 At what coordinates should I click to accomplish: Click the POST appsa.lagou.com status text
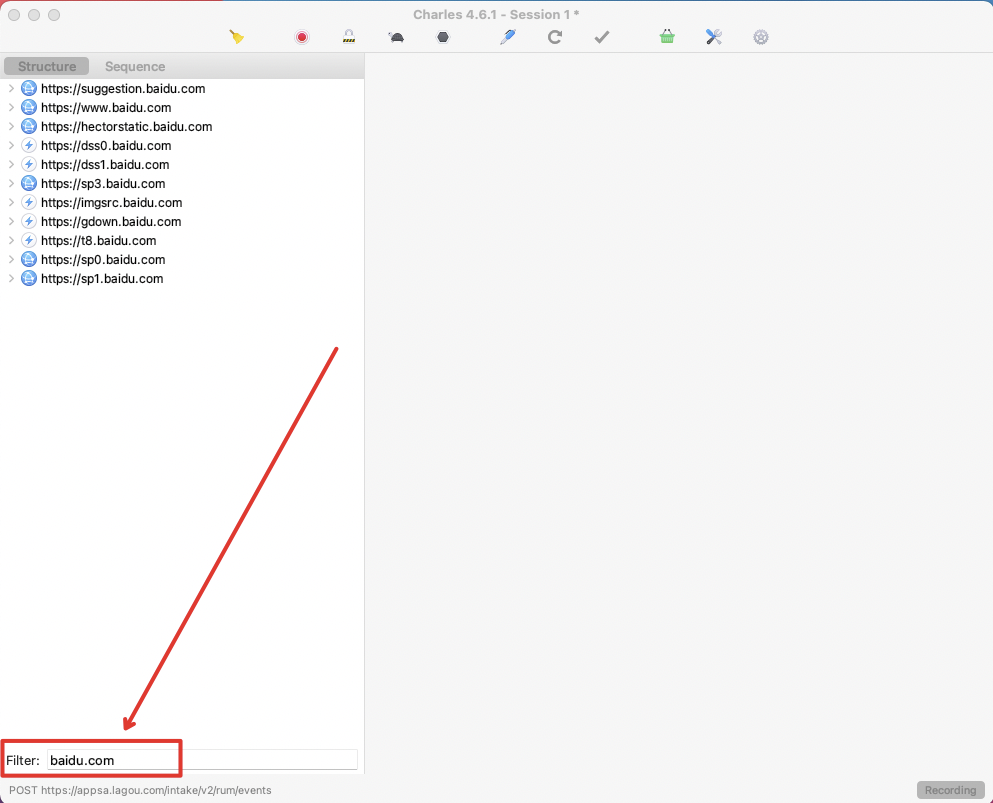pyautogui.click(x=140, y=790)
